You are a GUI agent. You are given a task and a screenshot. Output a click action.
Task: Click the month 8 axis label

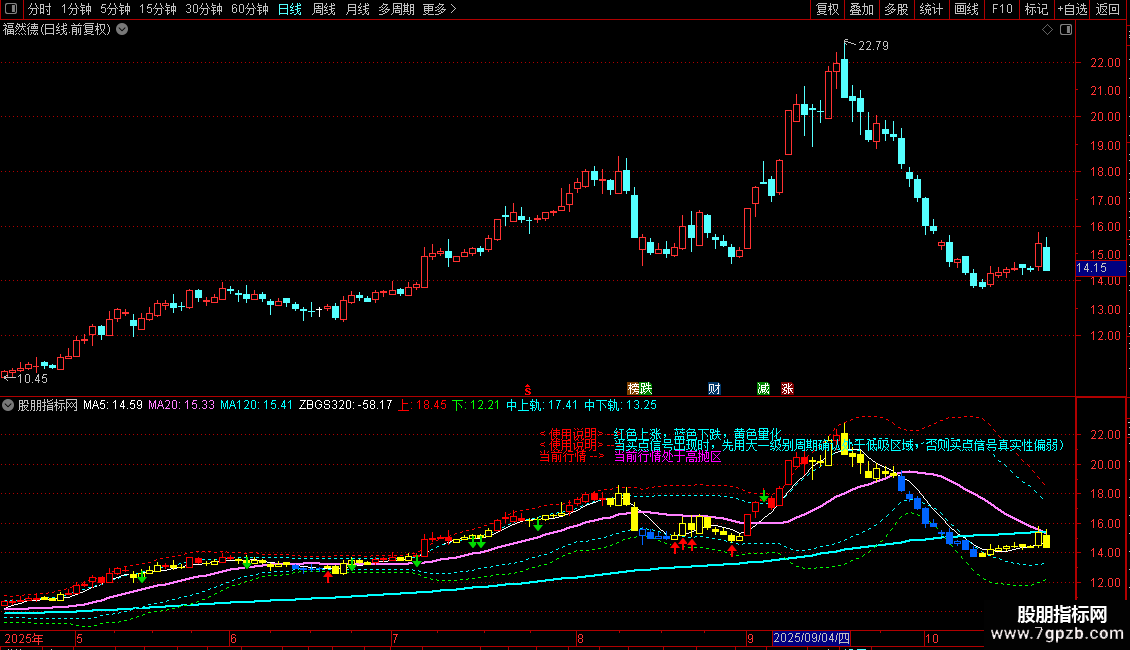[x=580, y=639]
